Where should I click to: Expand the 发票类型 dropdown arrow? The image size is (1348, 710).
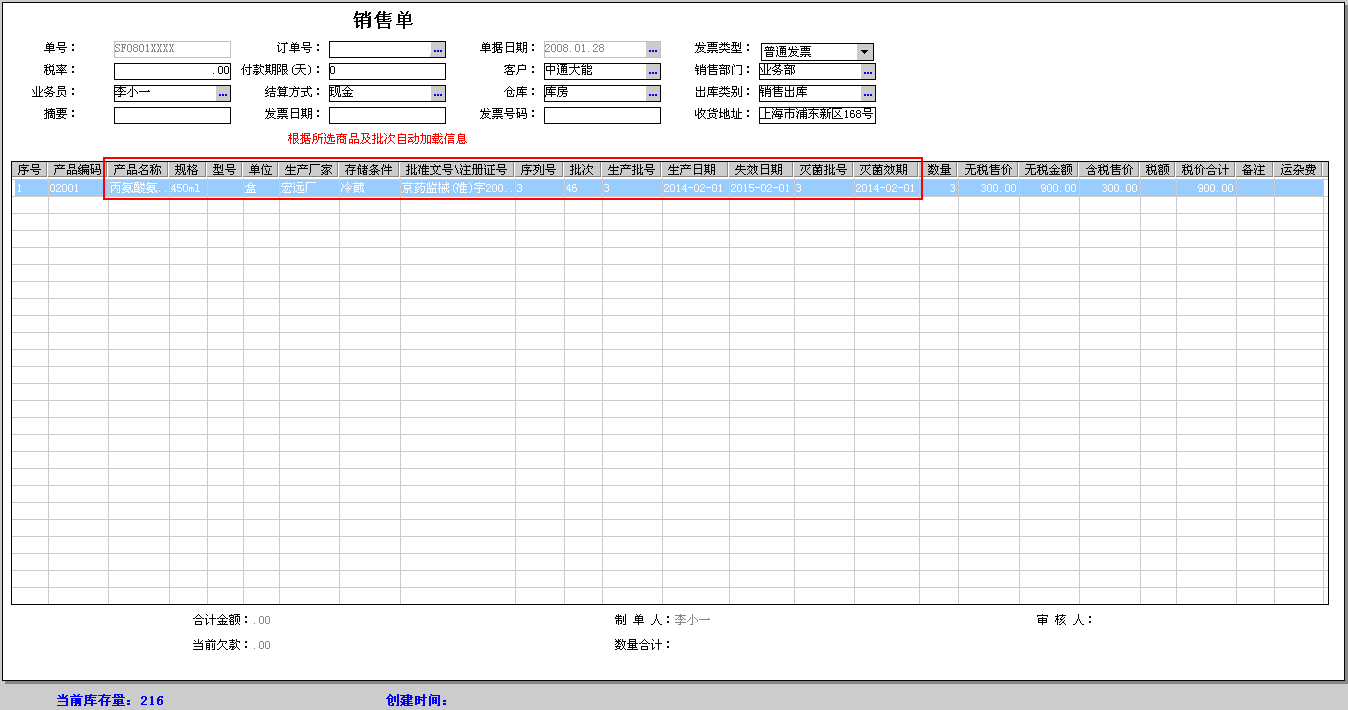pos(865,52)
